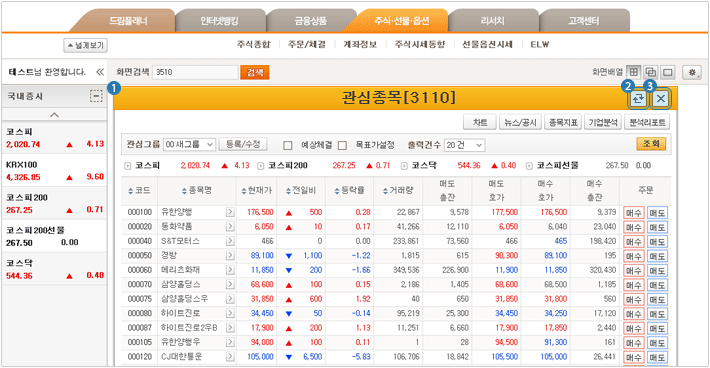Click the 조회 button

(651, 144)
